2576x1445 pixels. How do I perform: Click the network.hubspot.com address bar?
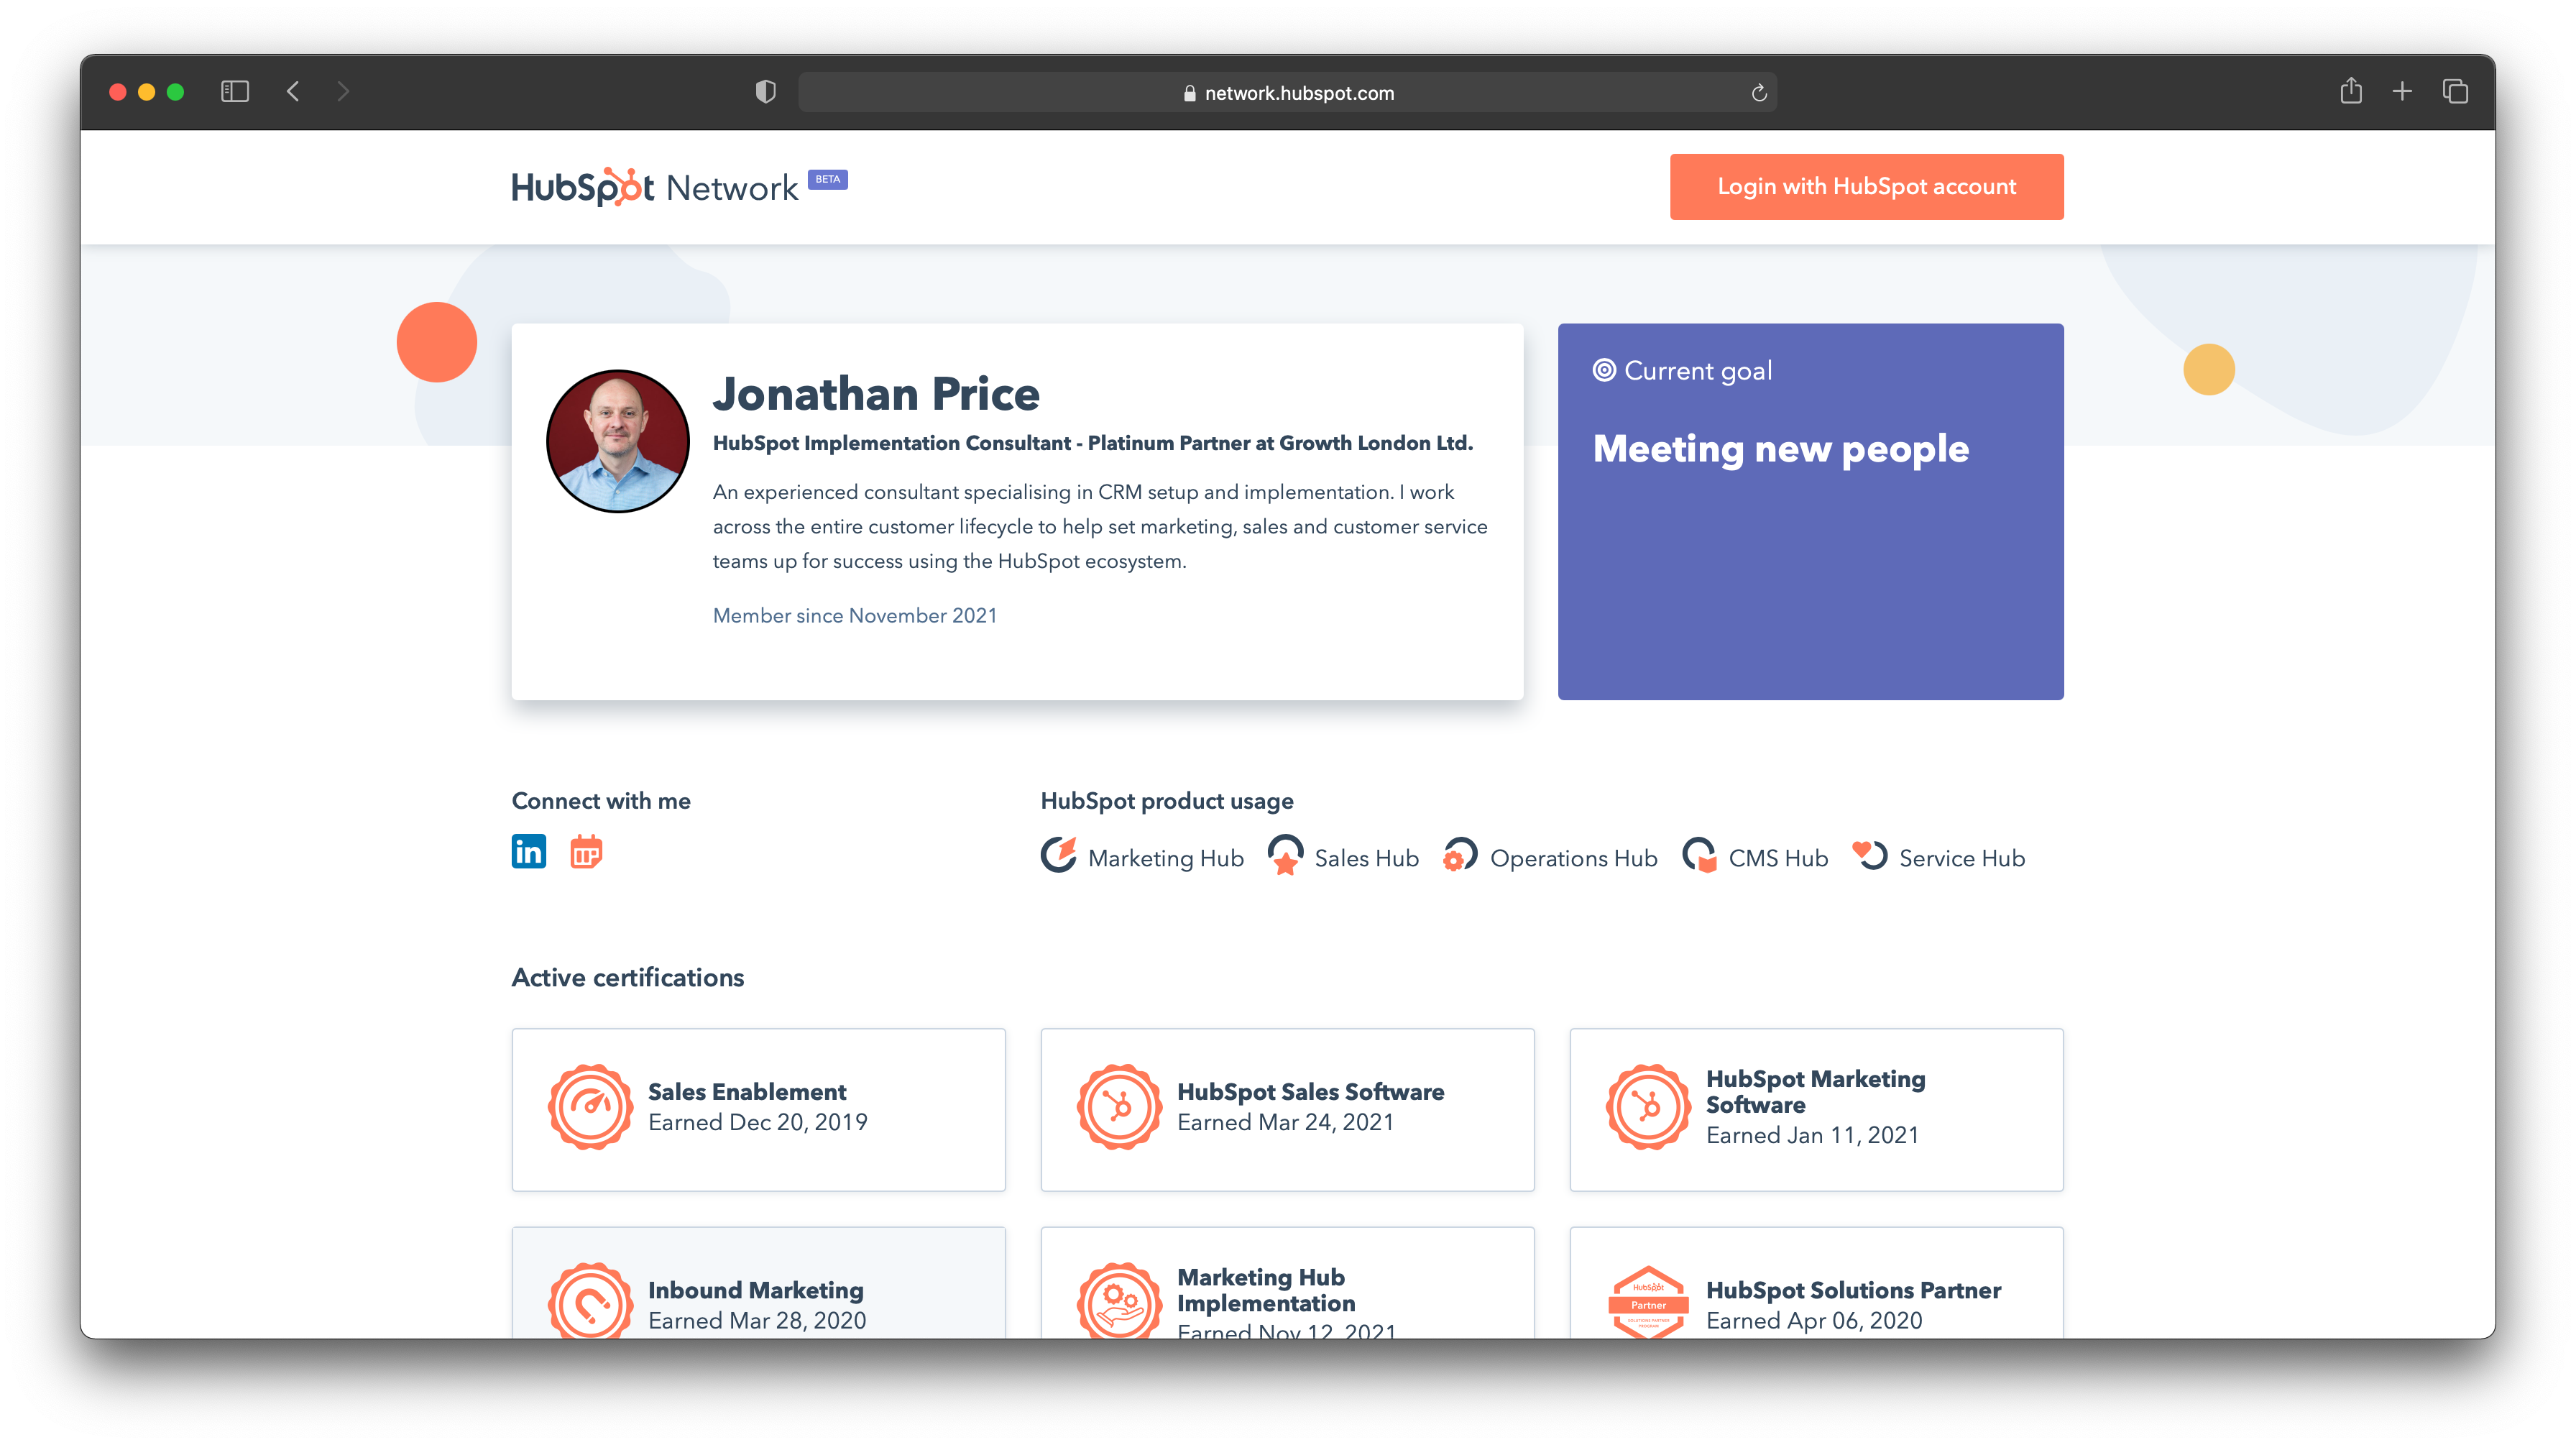pos(1287,93)
